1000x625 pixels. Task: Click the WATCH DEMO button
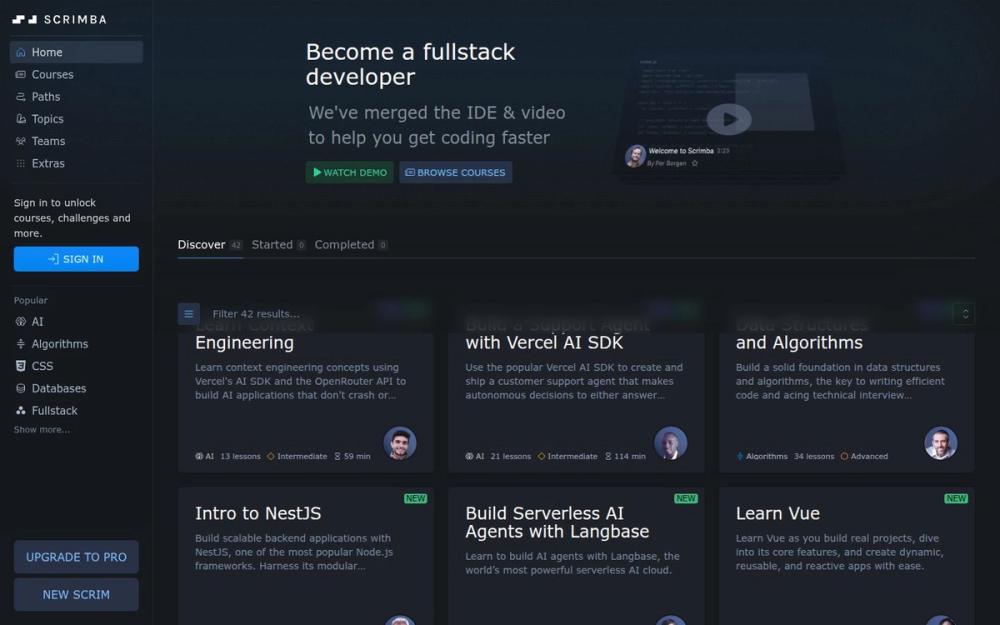coord(349,172)
